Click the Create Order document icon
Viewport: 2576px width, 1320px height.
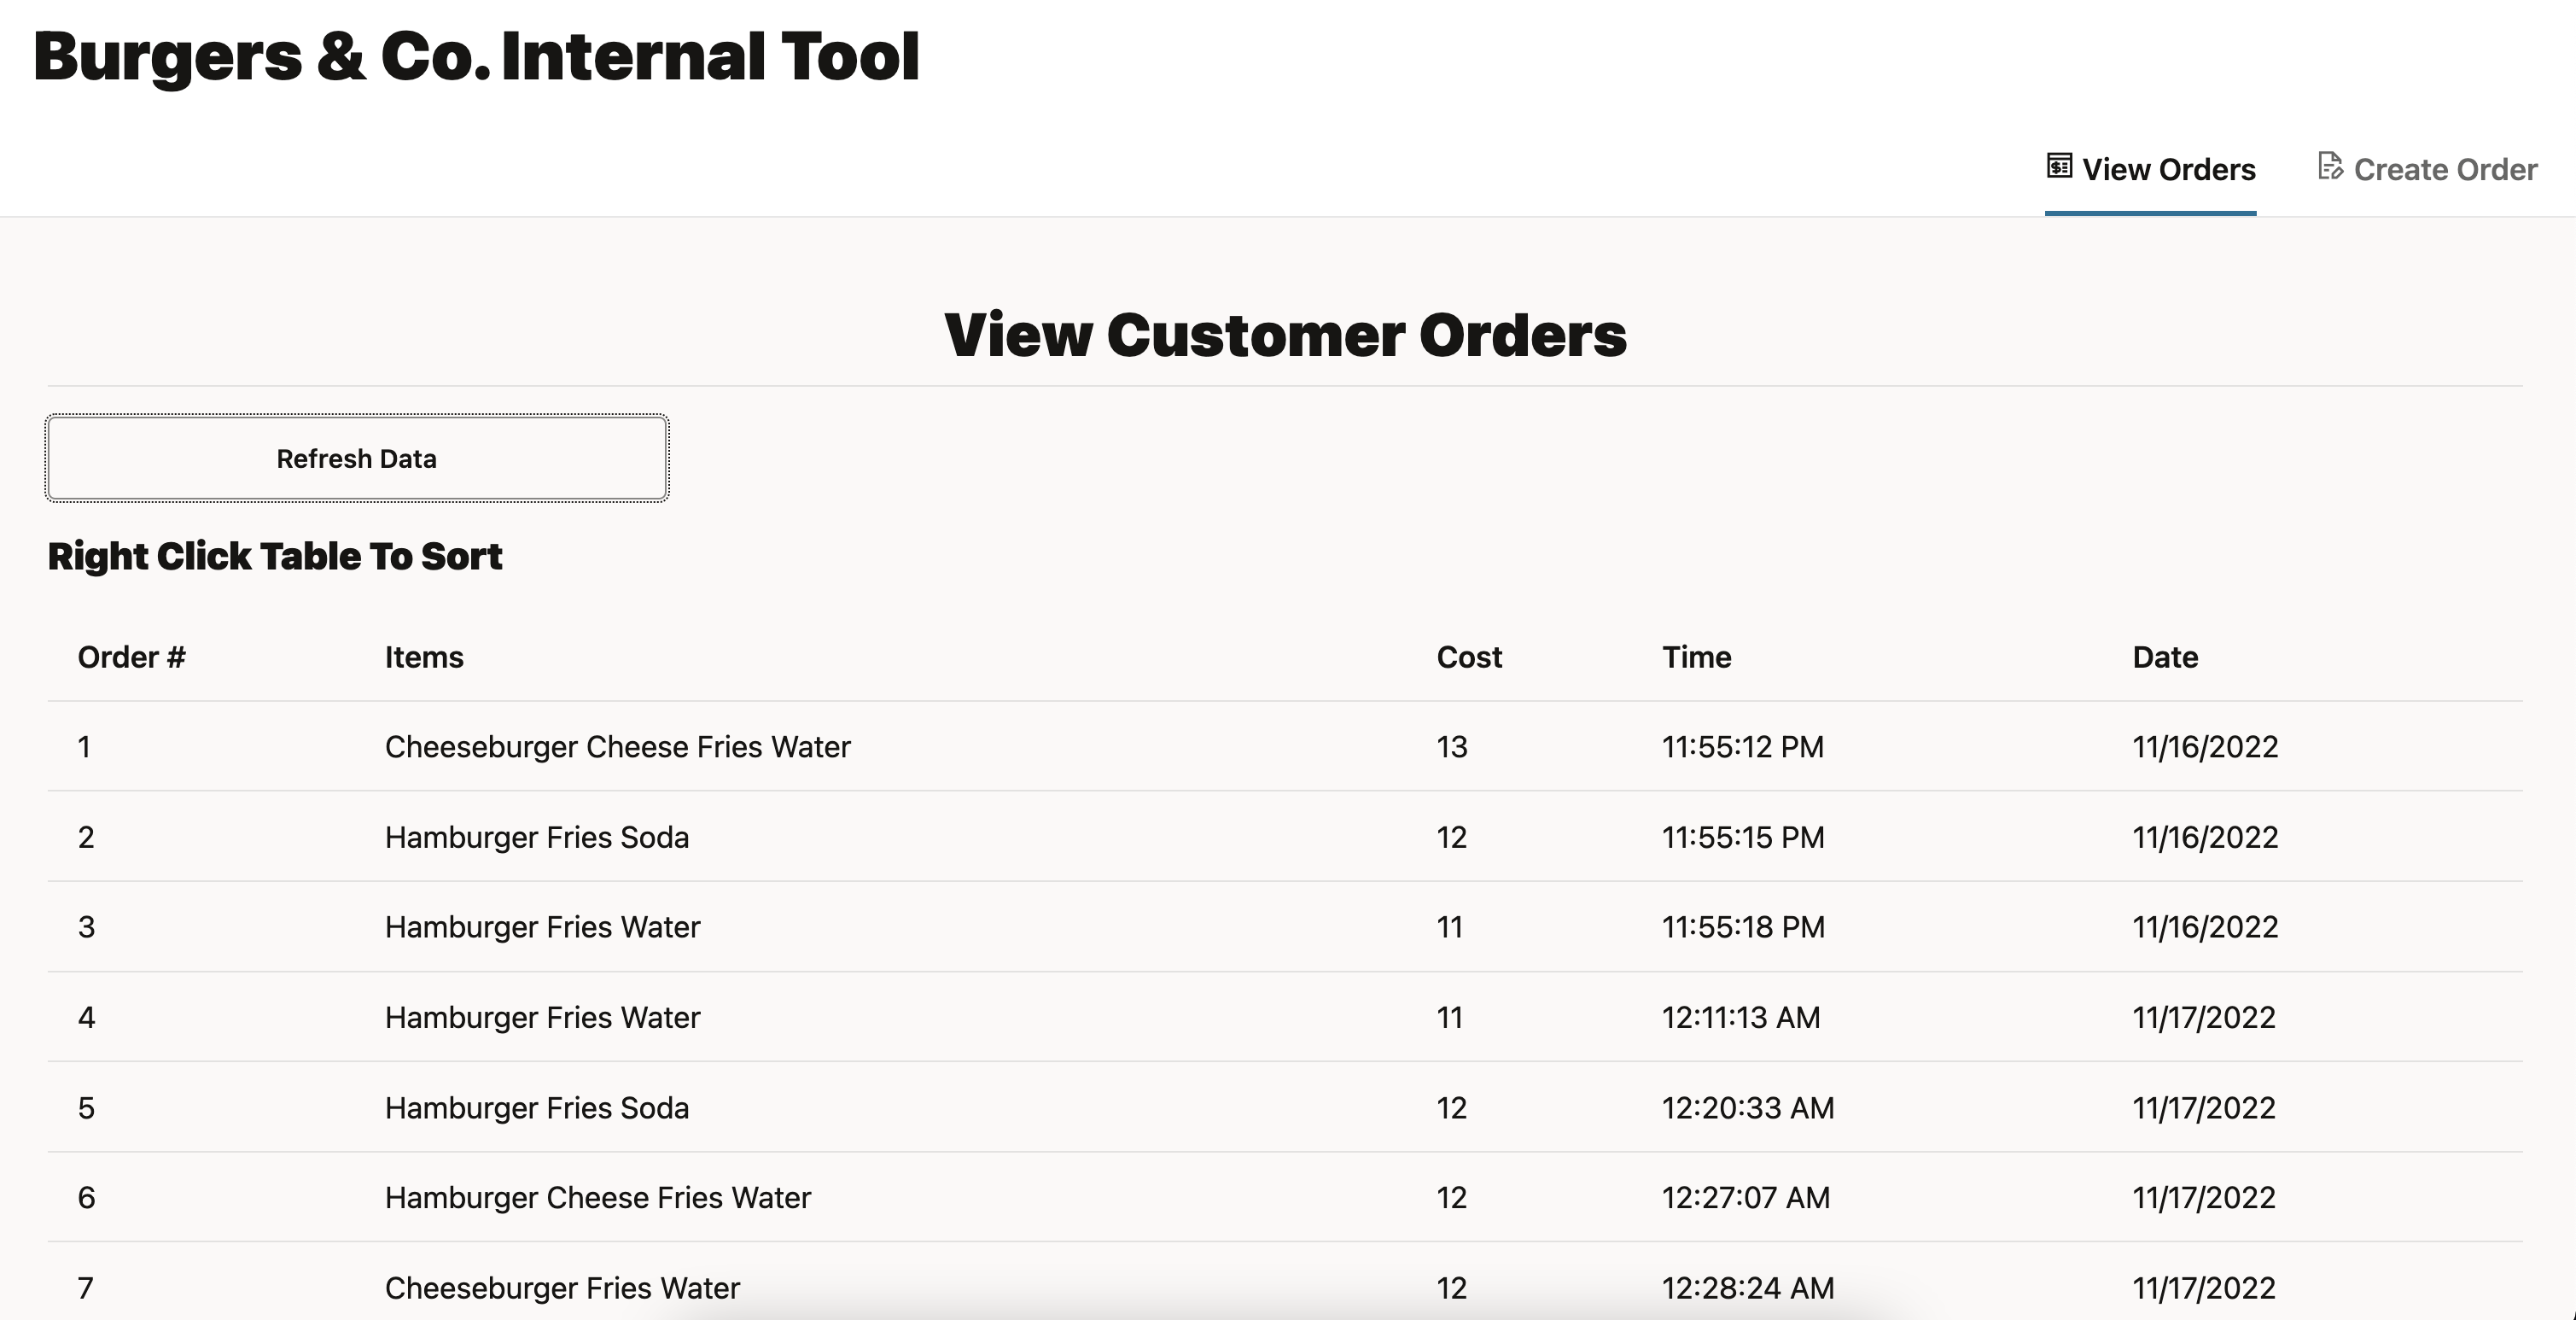(x=2330, y=166)
